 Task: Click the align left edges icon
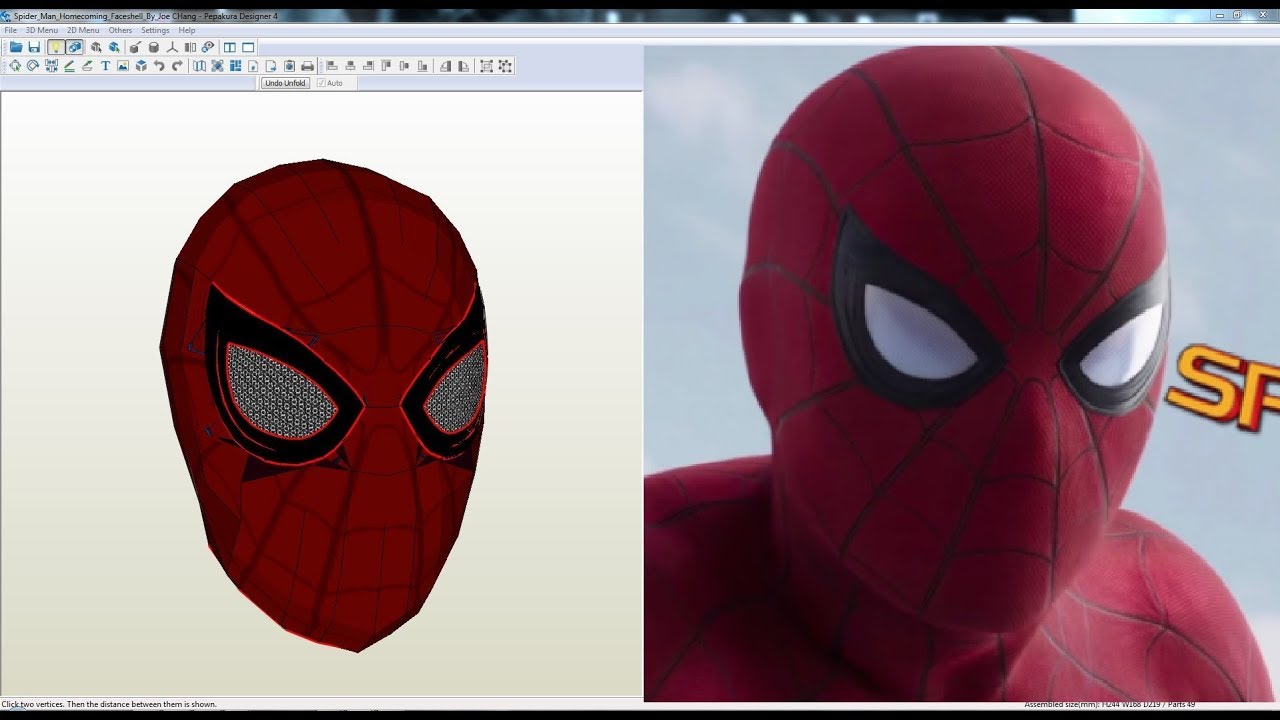pyautogui.click(x=332, y=66)
